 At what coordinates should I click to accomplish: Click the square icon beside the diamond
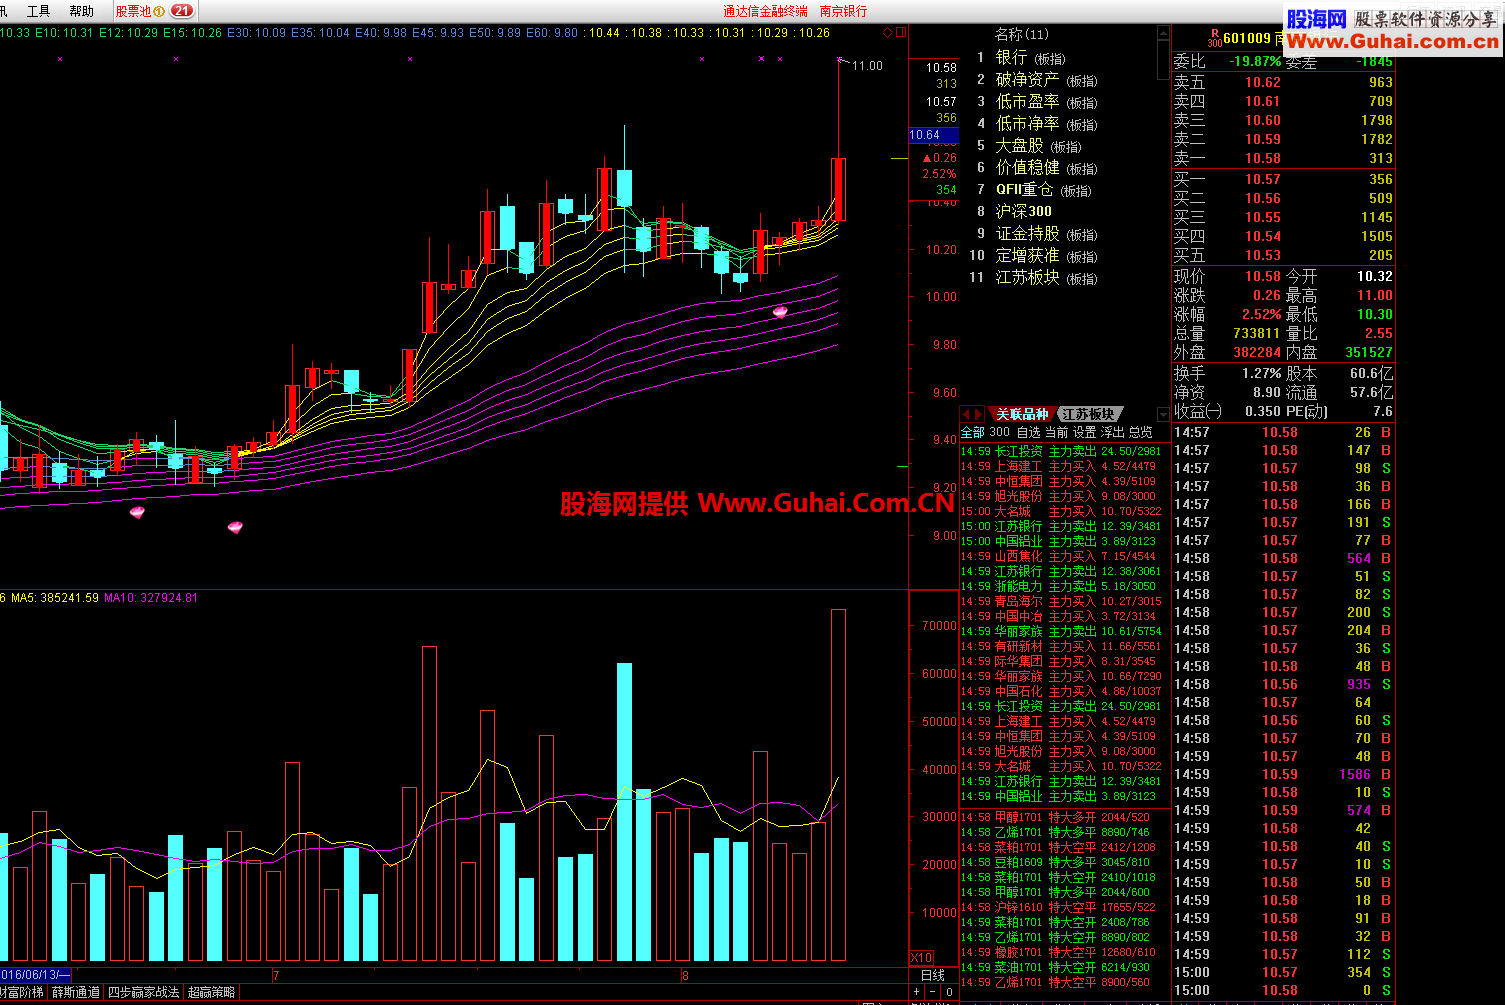tap(900, 33)
